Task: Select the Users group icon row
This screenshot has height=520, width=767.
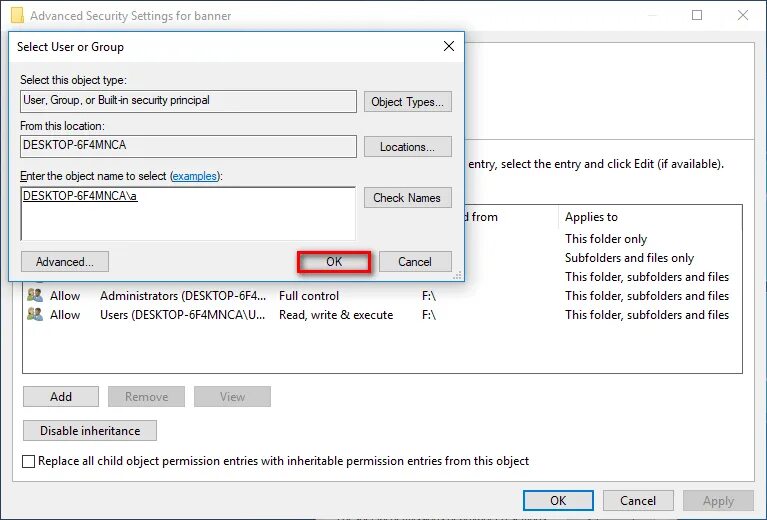Action: [x=35, y=314]
